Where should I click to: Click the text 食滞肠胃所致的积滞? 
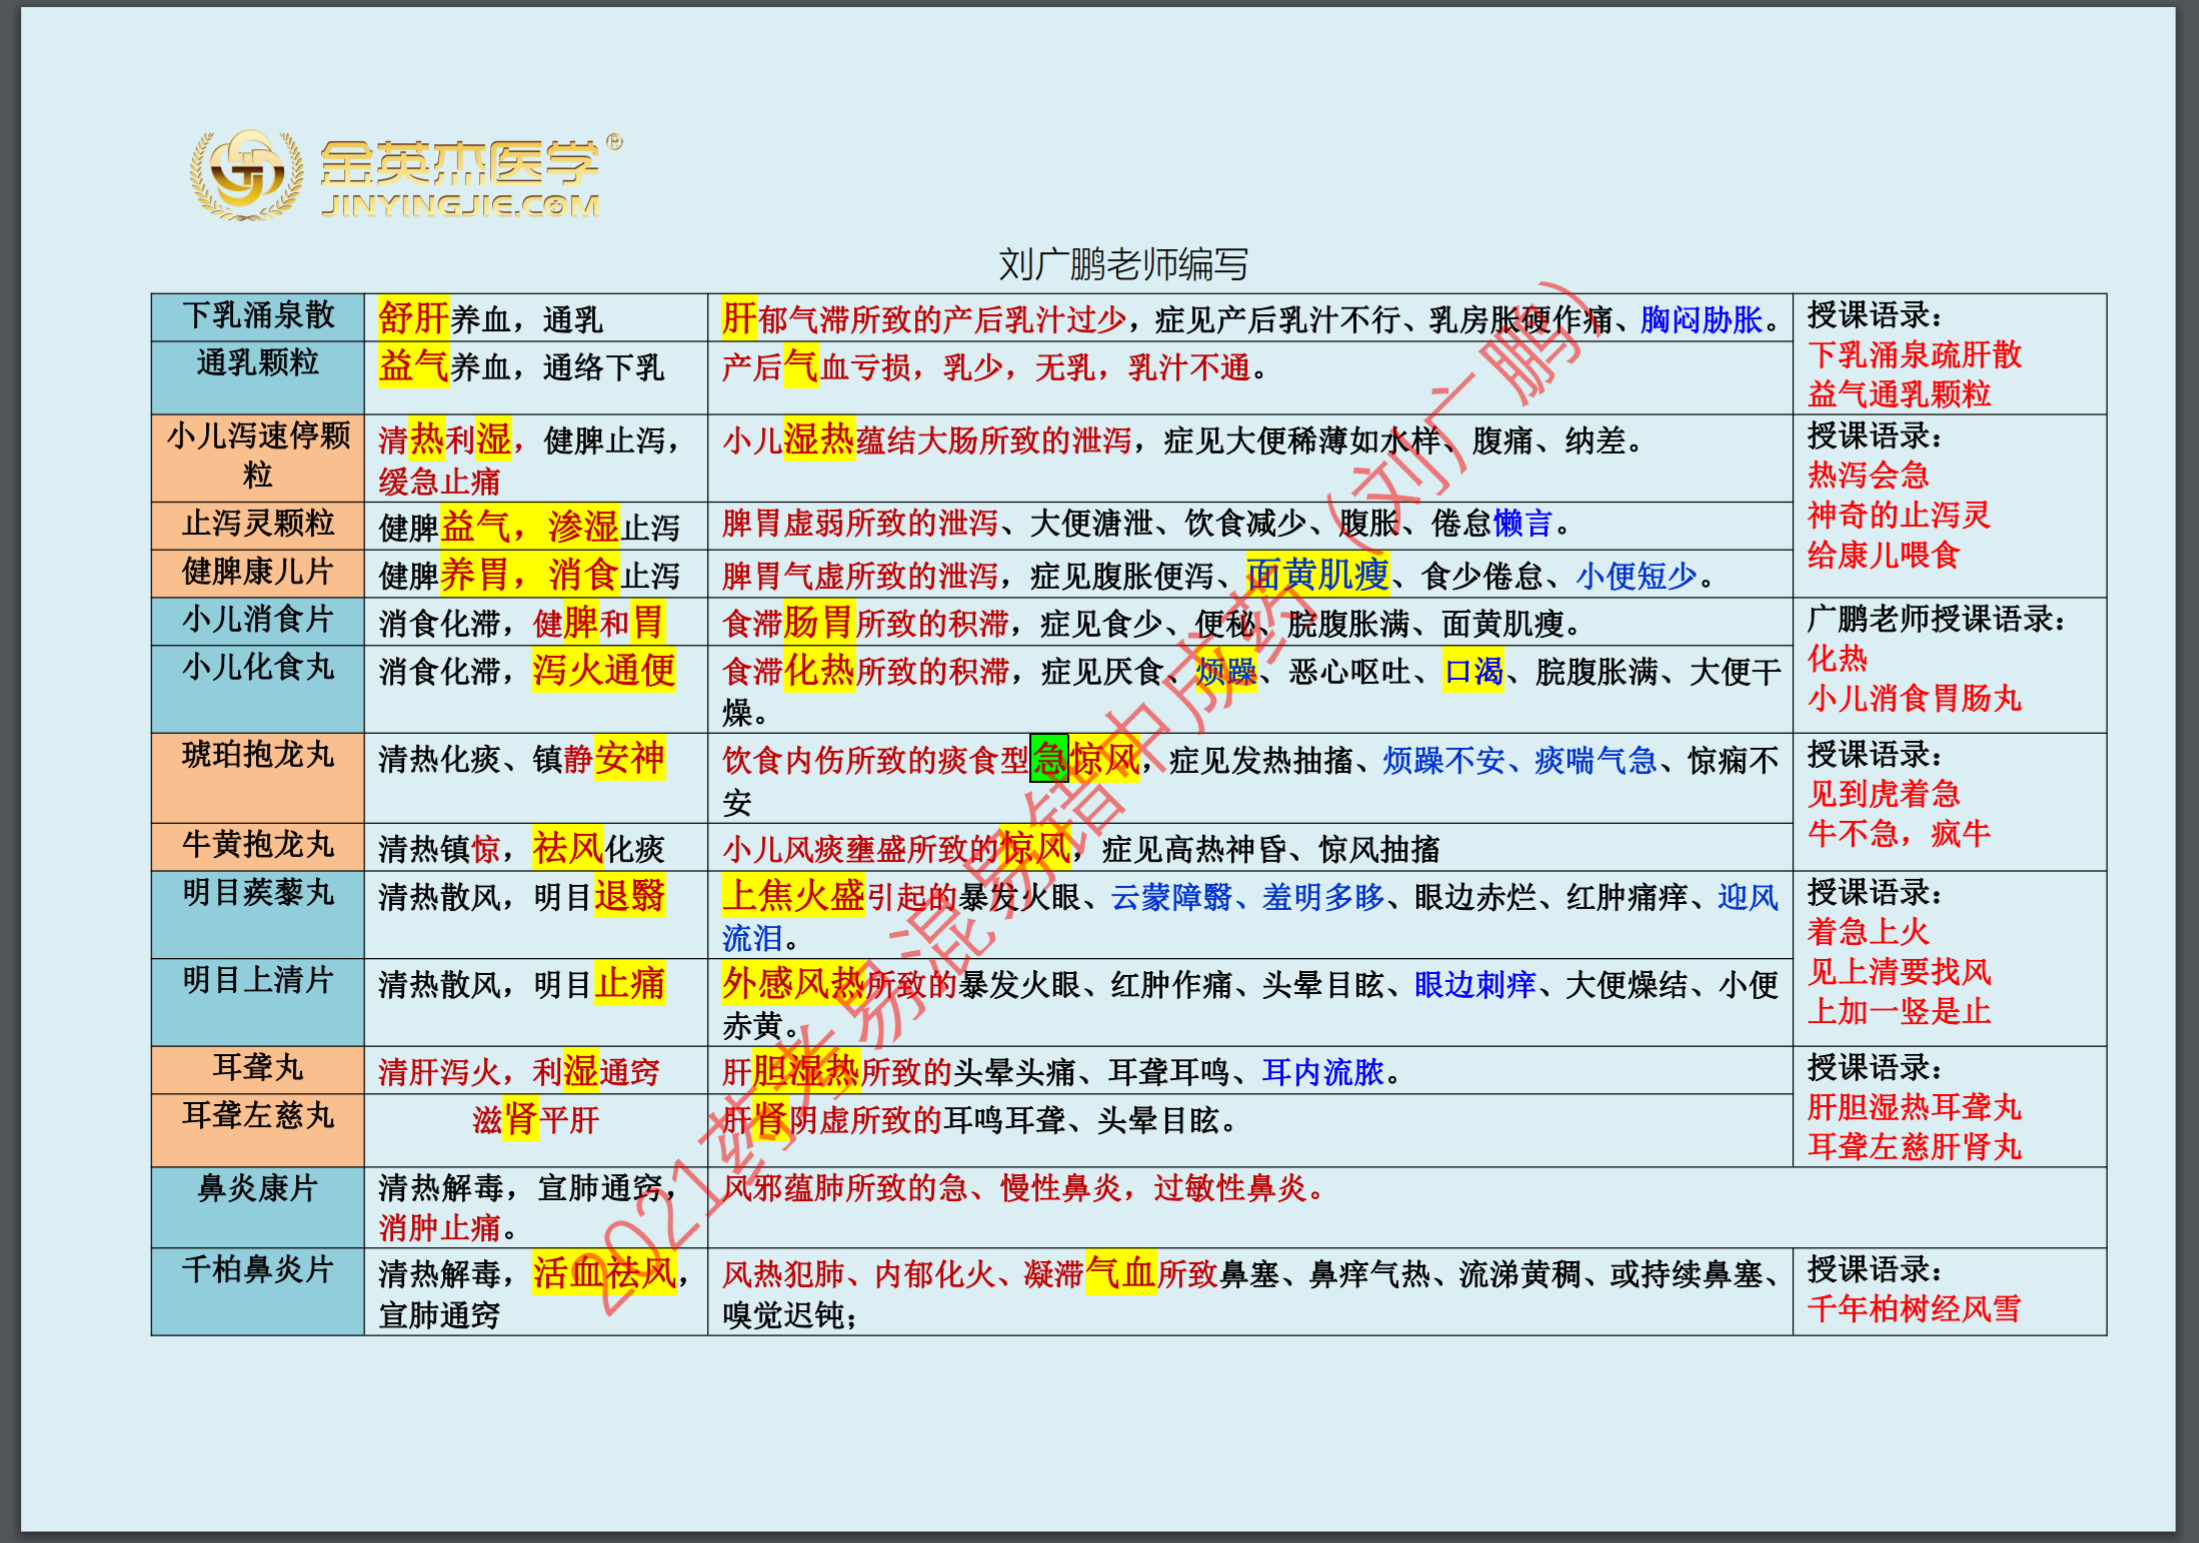point(865,622)
